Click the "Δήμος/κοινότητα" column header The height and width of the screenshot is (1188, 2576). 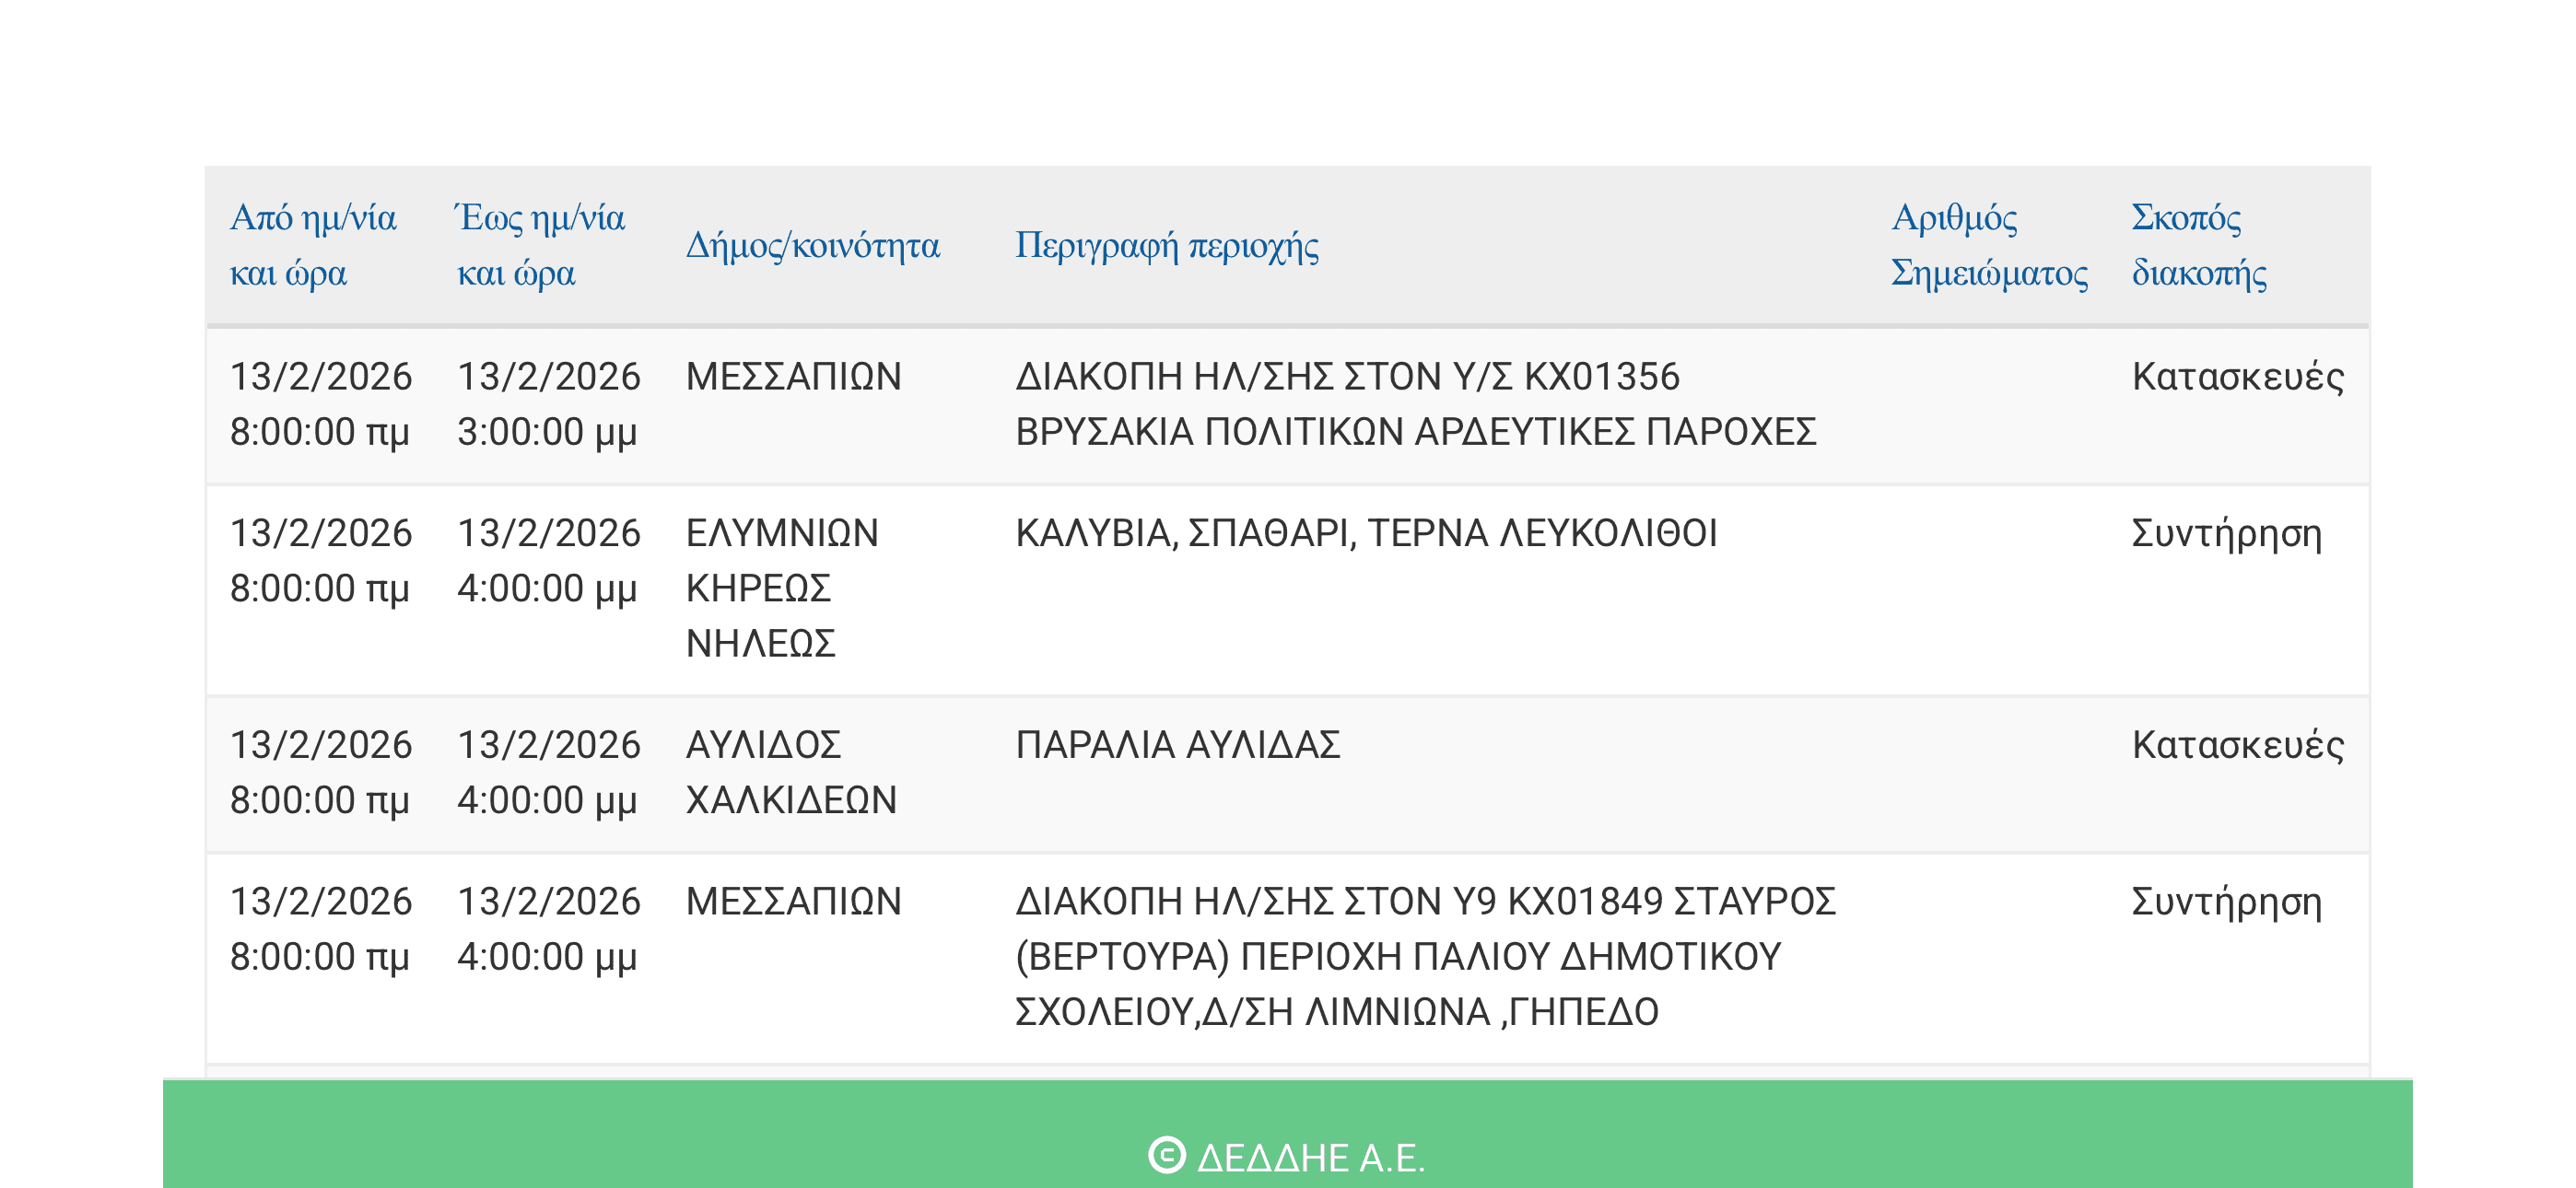coord(812,245)
